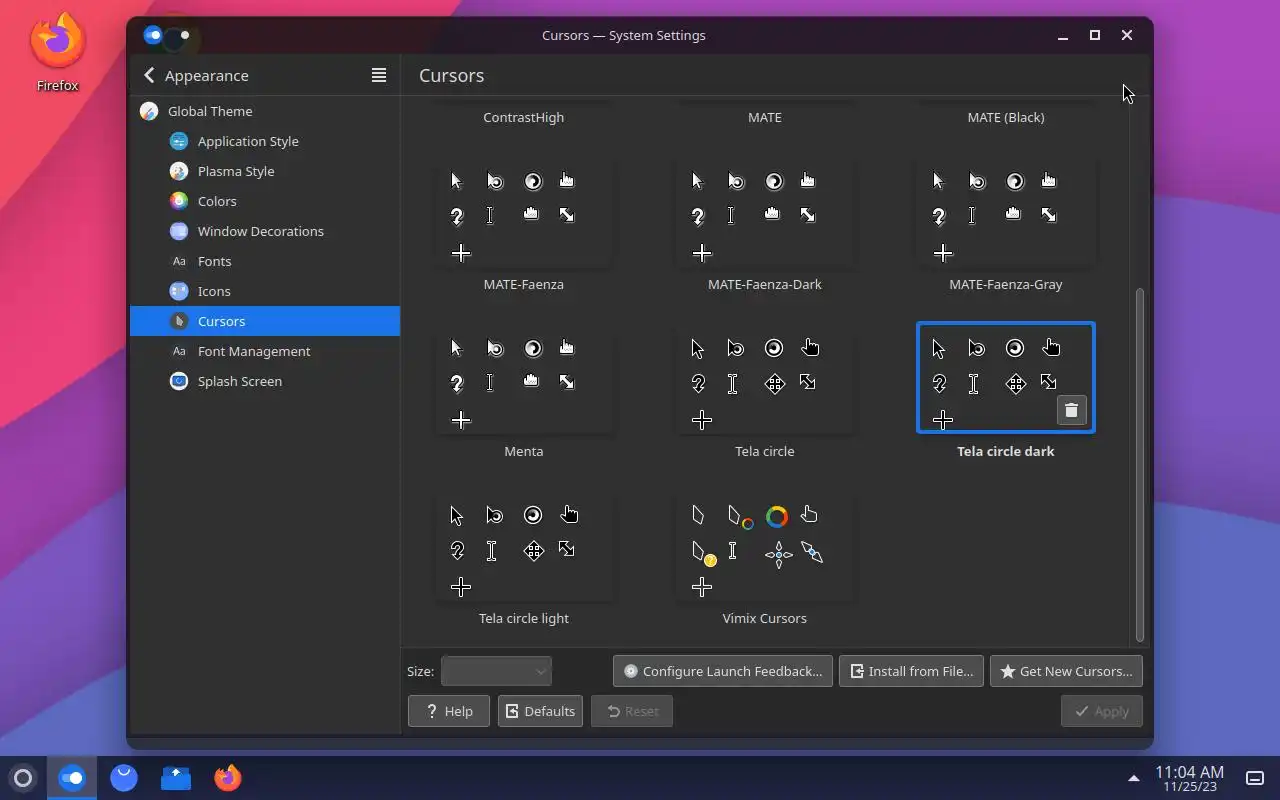Click the Icons sidebar icon

[x=179, y=291]
